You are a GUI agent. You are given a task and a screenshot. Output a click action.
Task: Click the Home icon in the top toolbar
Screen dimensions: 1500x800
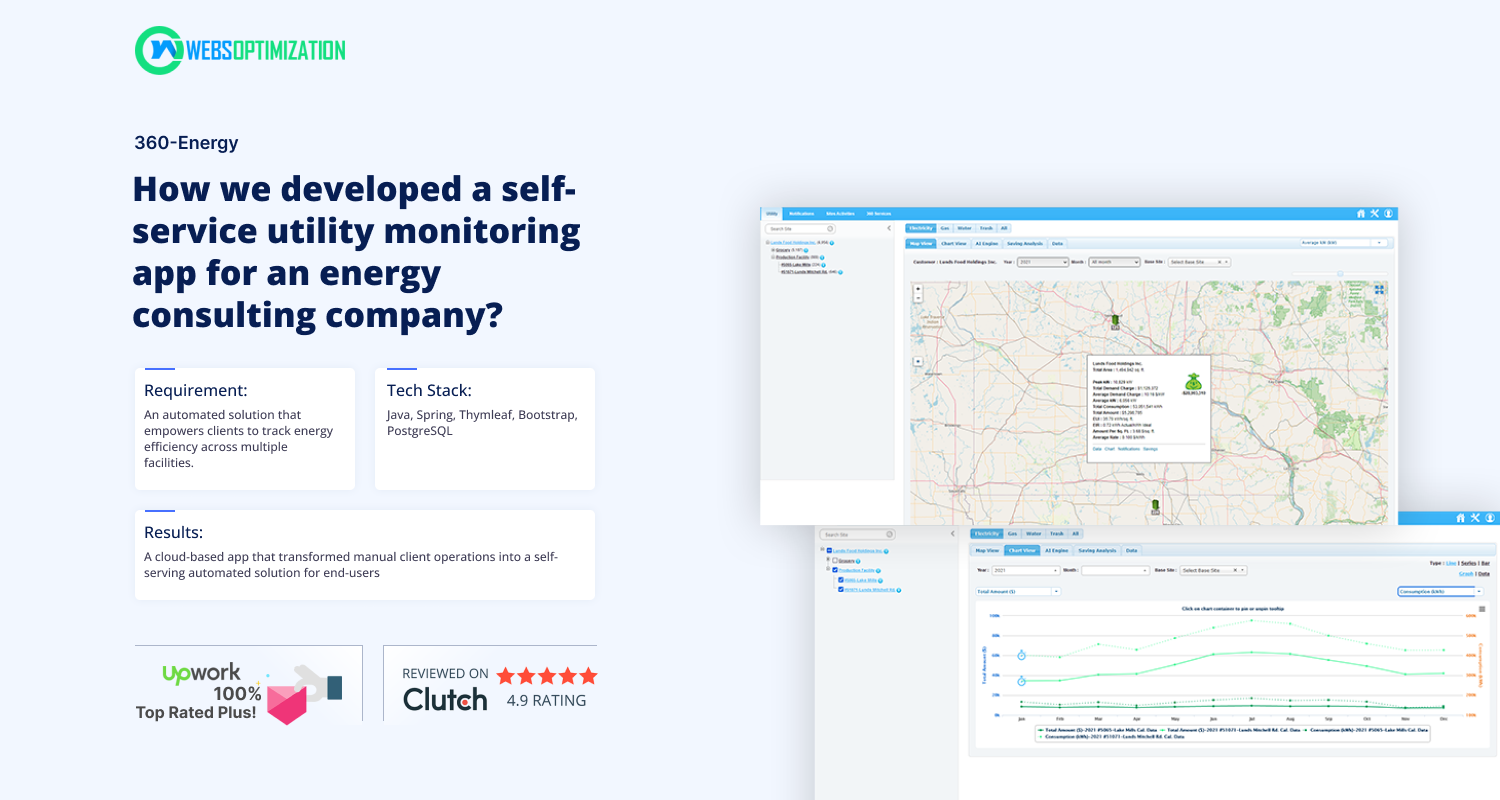click(x=1361, y=214)
